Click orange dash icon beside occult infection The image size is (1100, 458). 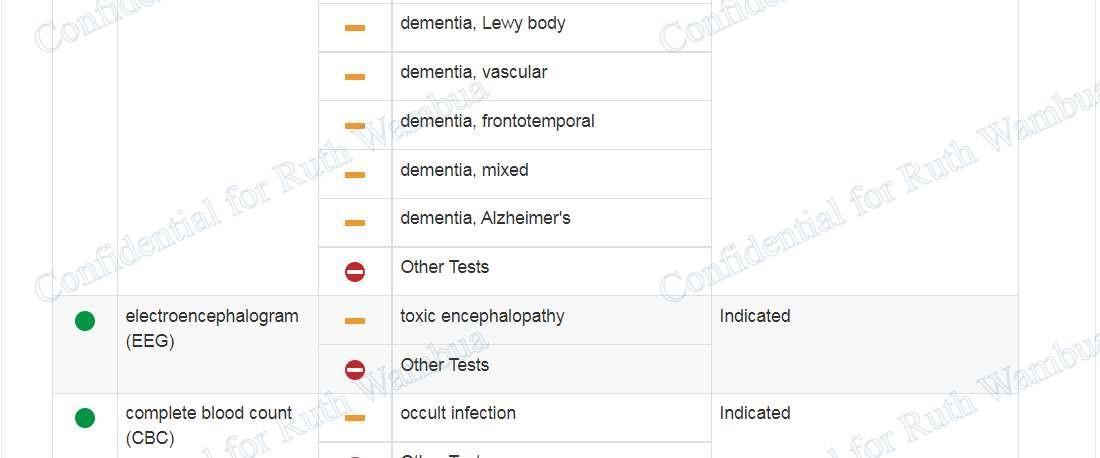click(x=354, y=418)
